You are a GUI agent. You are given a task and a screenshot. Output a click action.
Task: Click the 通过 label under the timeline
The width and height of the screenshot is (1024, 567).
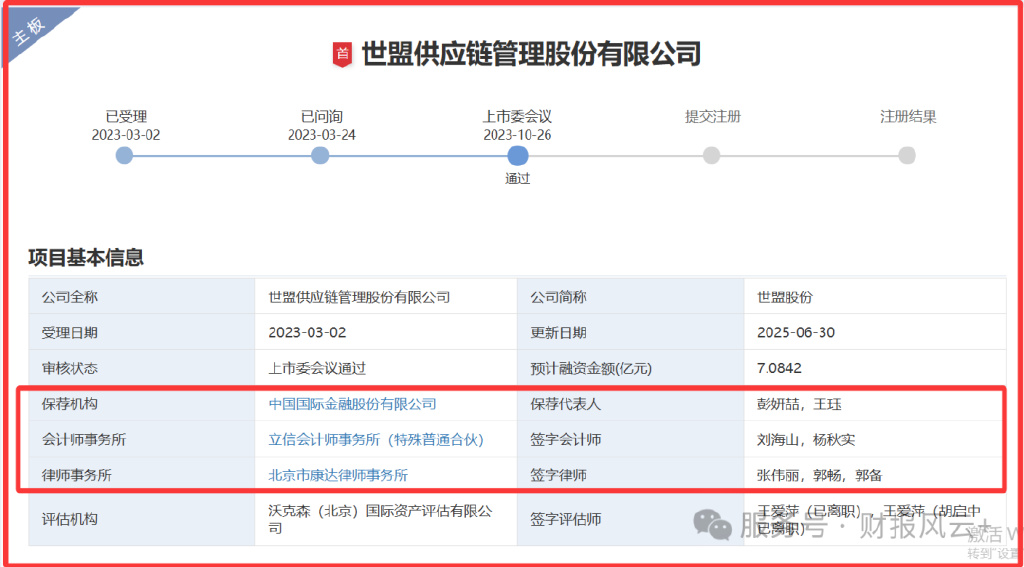click(518, 178)
